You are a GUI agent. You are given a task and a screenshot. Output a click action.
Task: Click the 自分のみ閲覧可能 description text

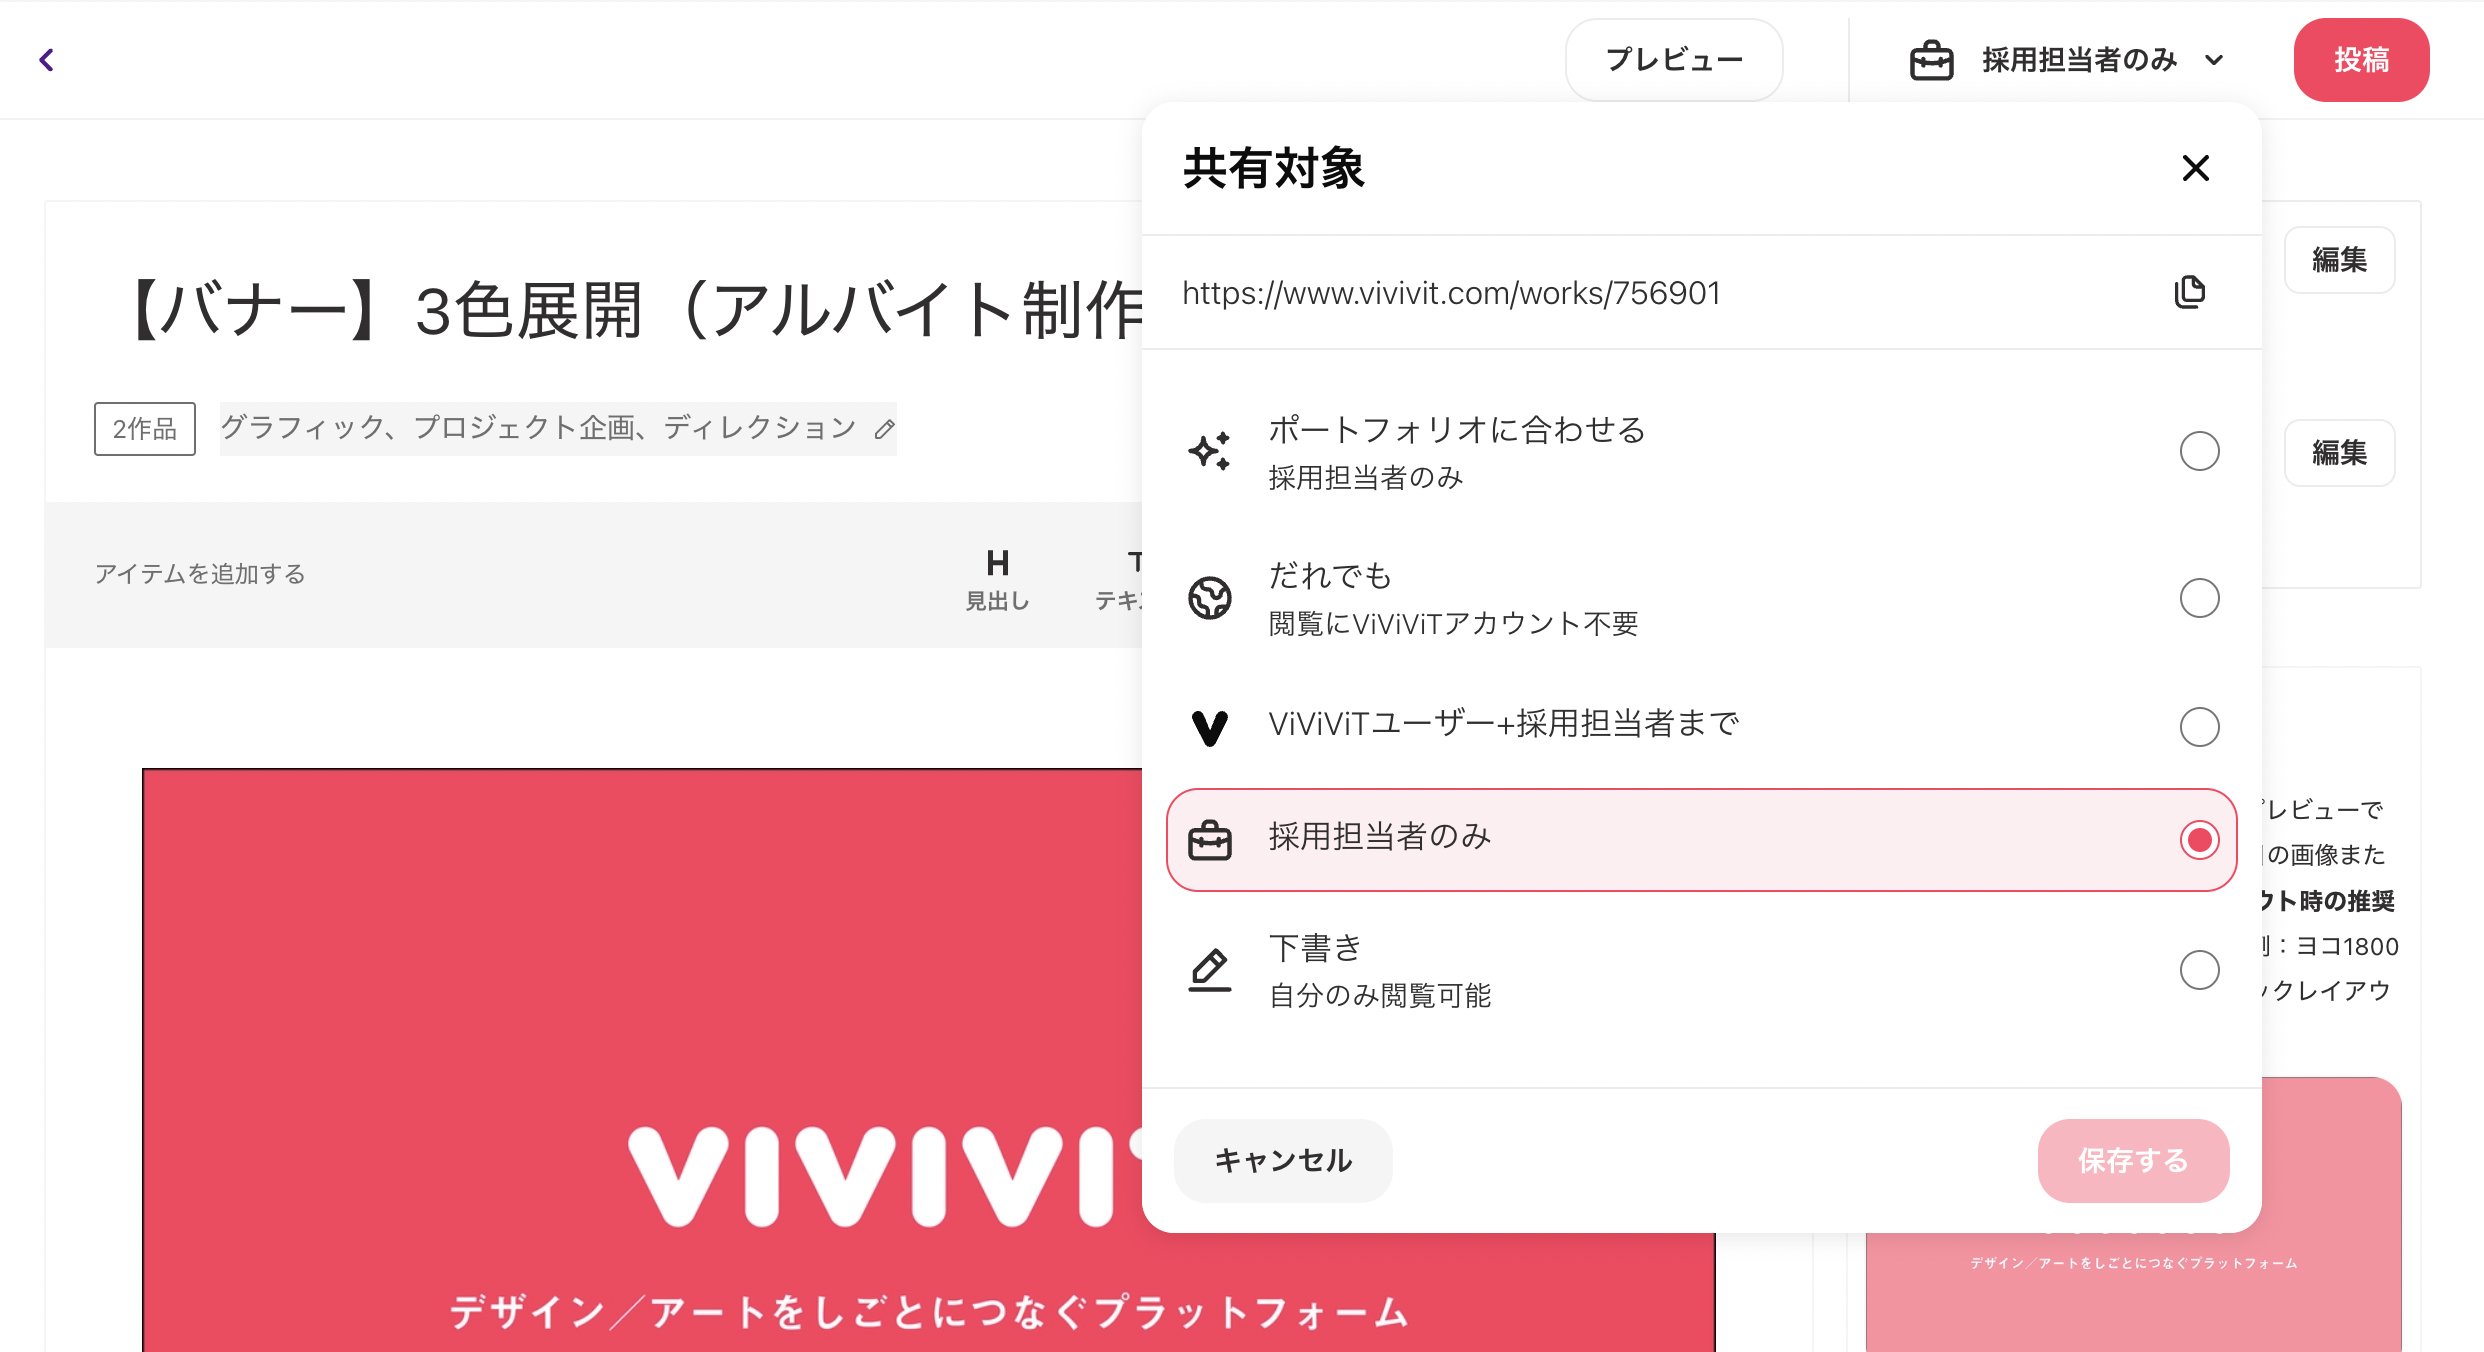(1380, 996)
